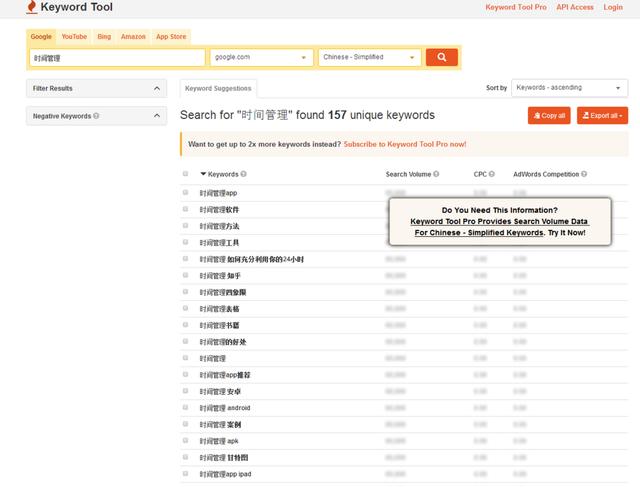Click the keyword 时间管理app推荐

(225, 375)
